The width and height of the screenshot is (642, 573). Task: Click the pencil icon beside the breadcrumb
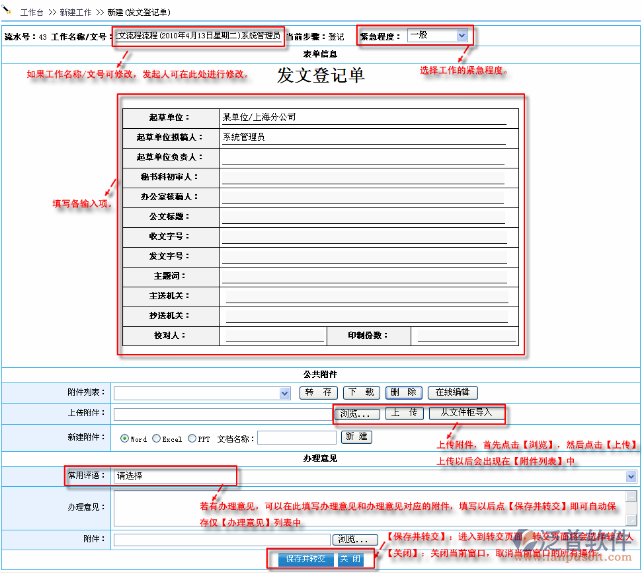7,8
